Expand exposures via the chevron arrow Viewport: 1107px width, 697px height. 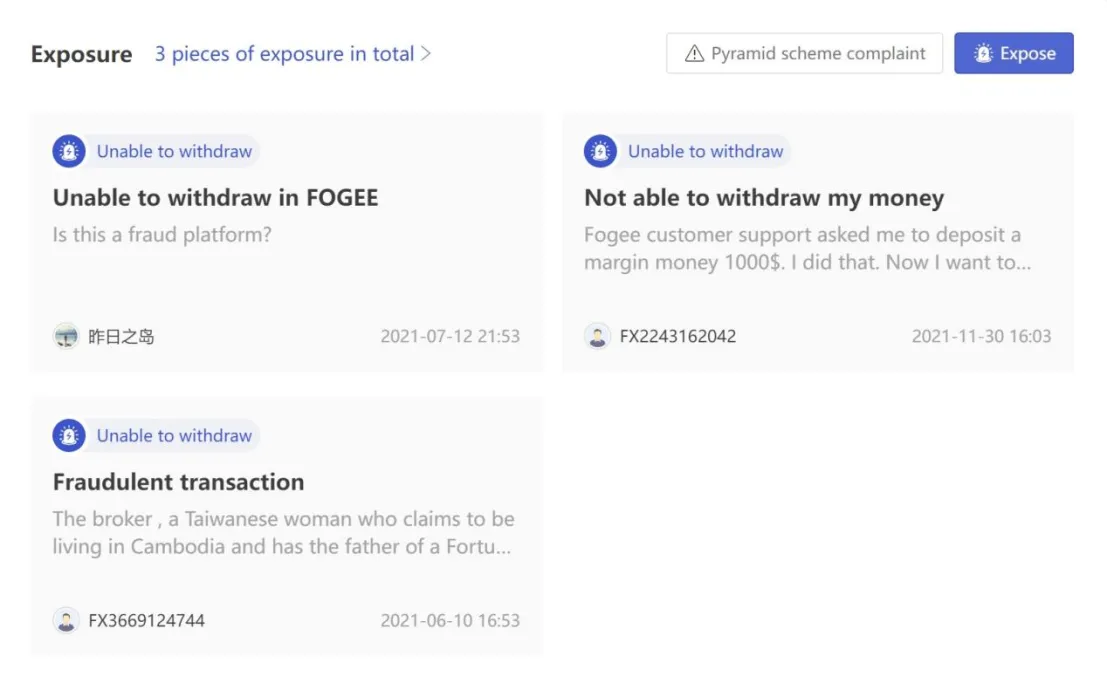(426, 54)
